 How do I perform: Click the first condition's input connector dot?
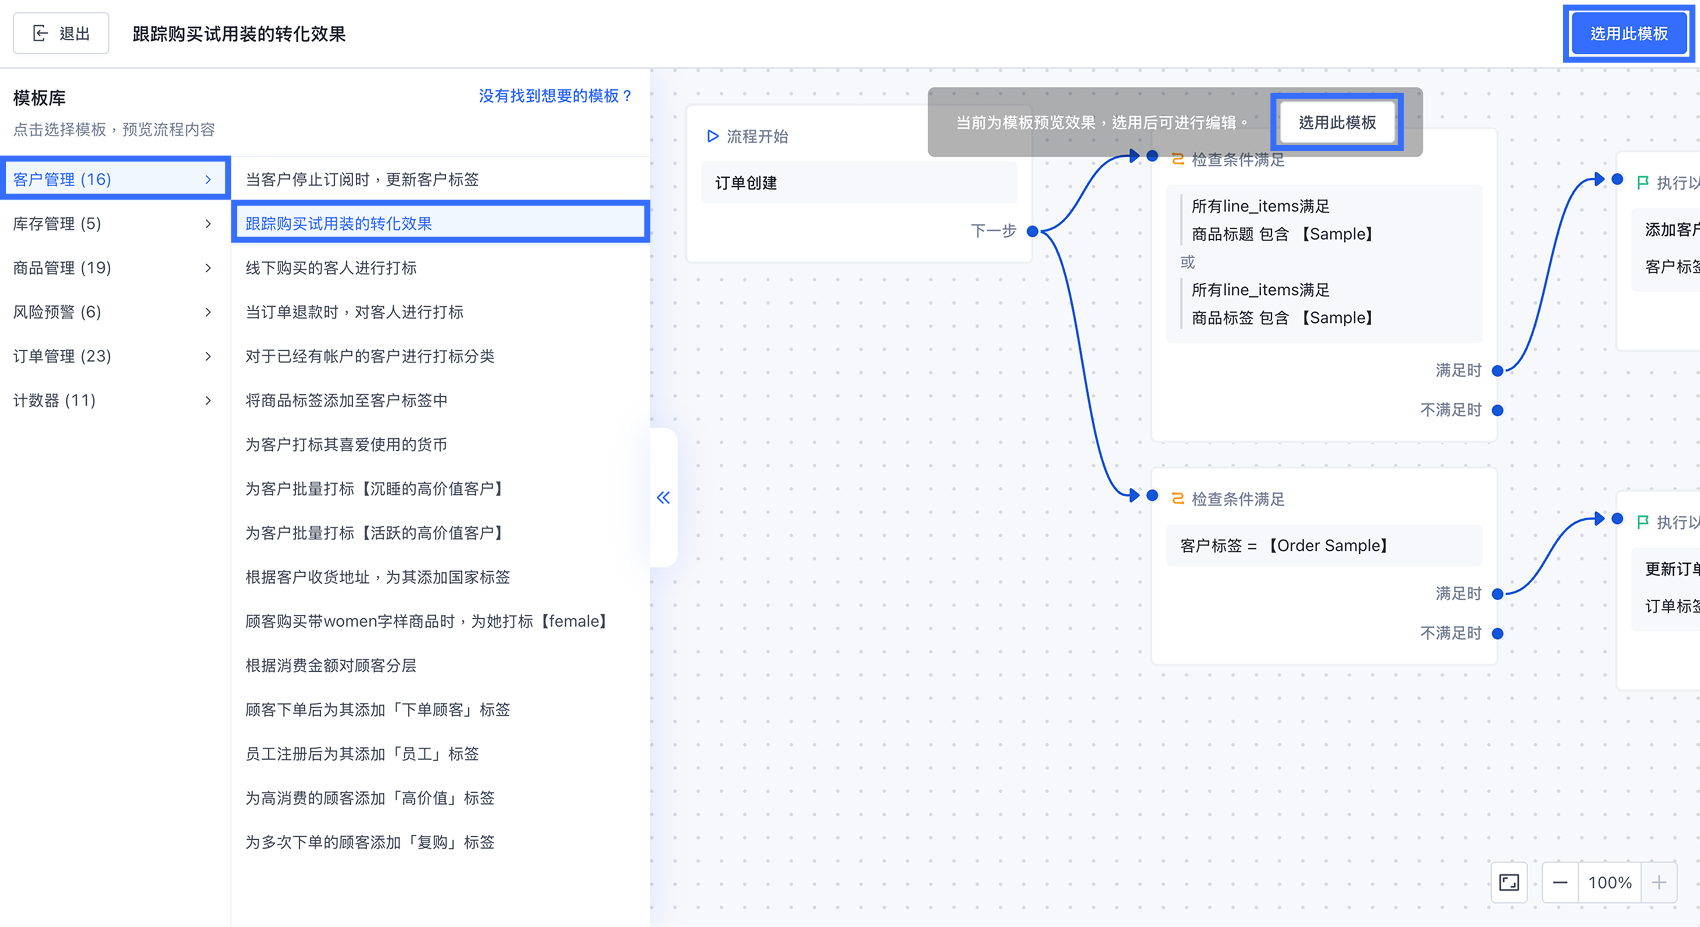point(1152,156)
